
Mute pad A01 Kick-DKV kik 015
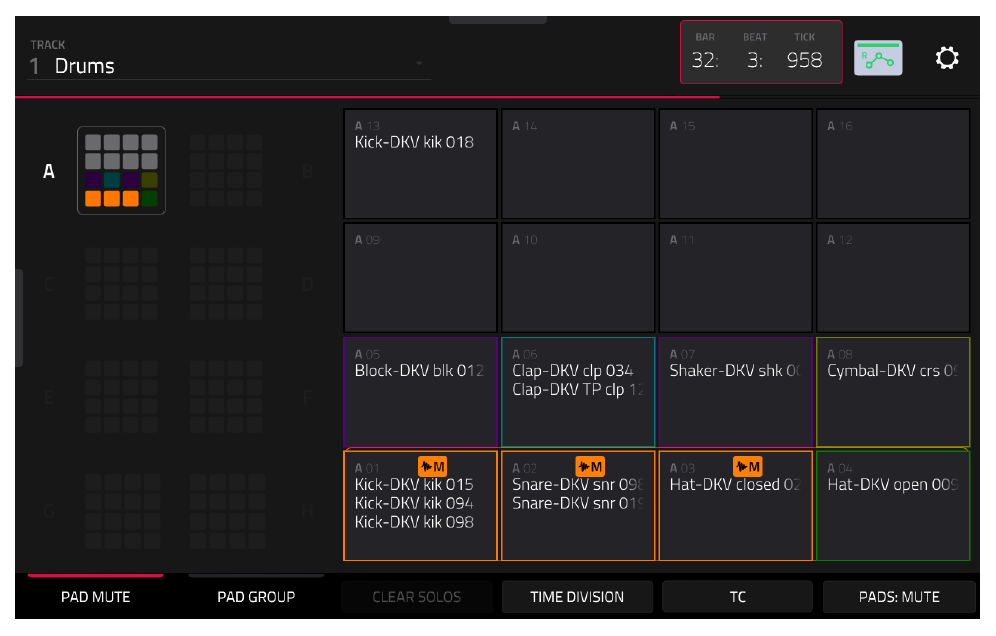pos(420,506)
